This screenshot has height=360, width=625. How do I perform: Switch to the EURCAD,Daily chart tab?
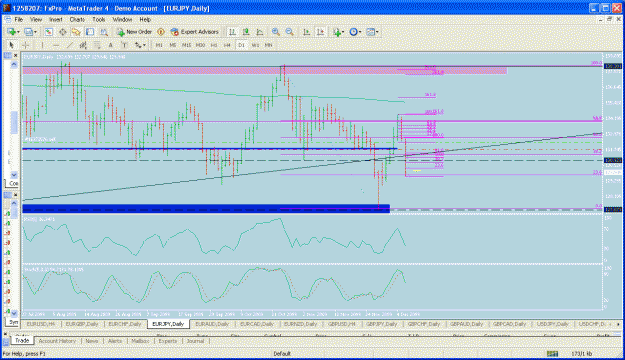coord(257,324)
